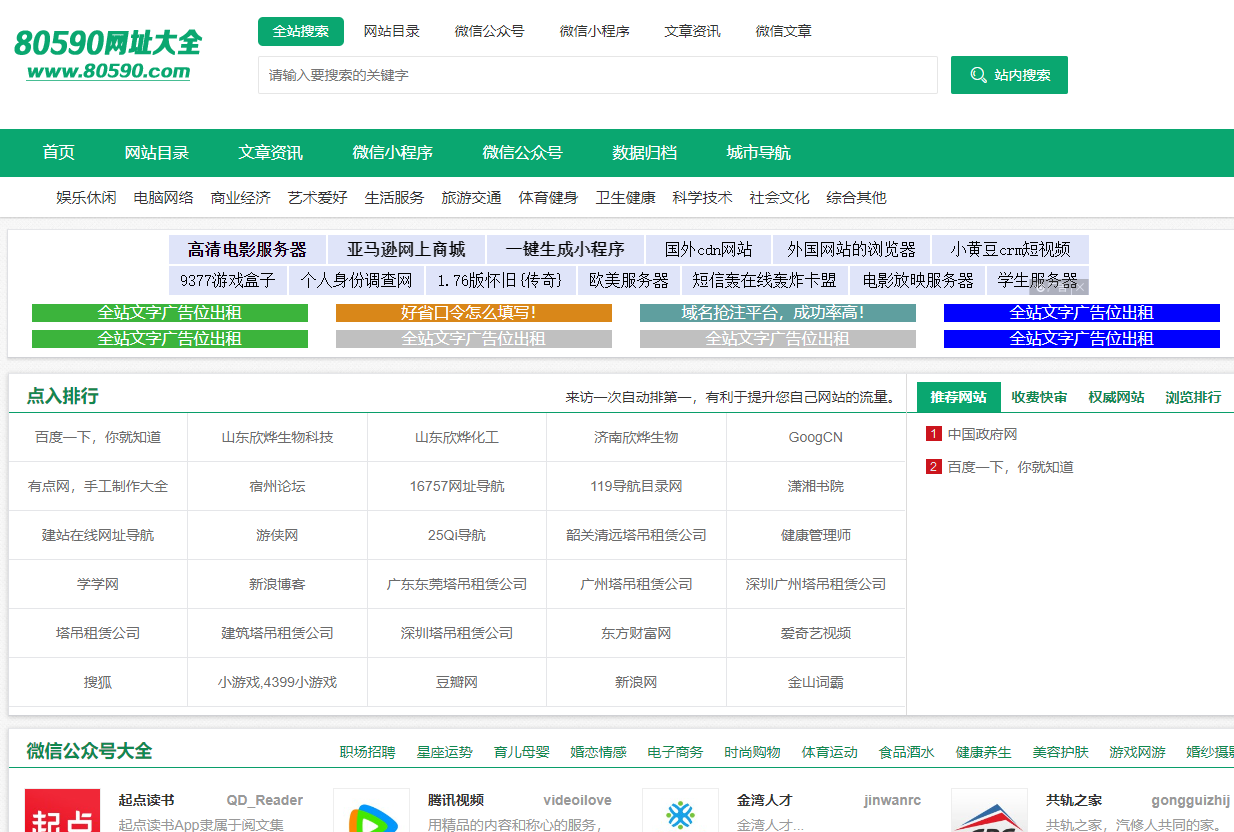This screenshot has width=1234, height=832.
Task: Open the 城市导航 menu
Action: tap(757, 152)
